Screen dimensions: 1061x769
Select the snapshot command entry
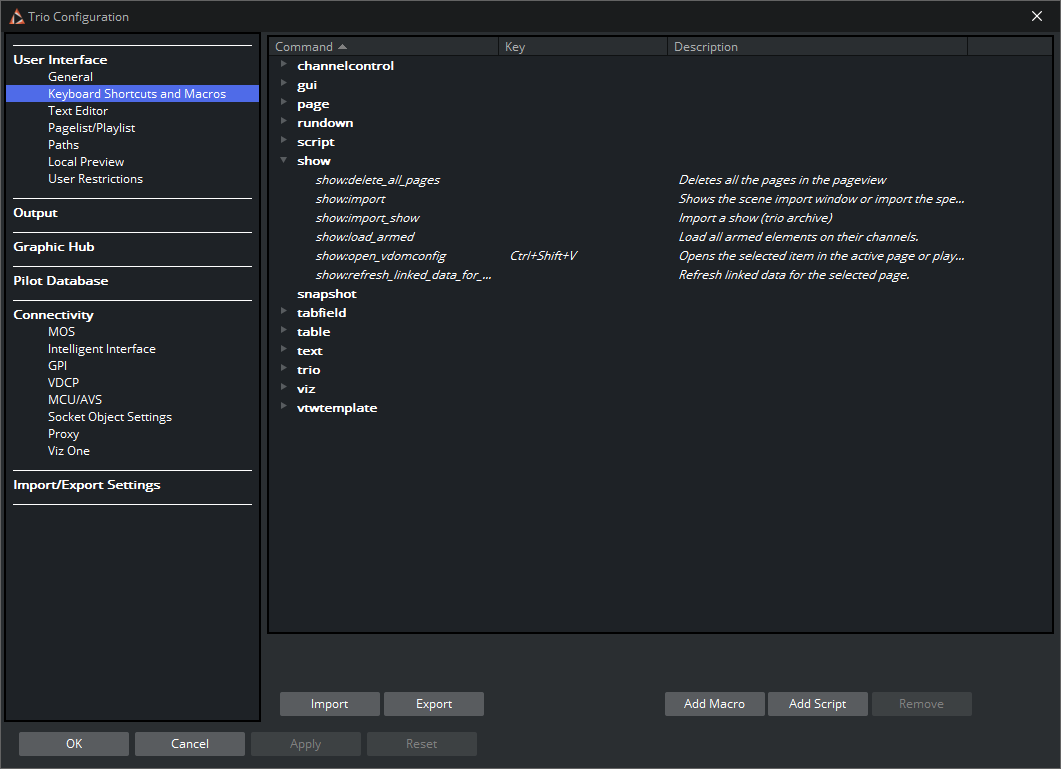click(327, 294)
